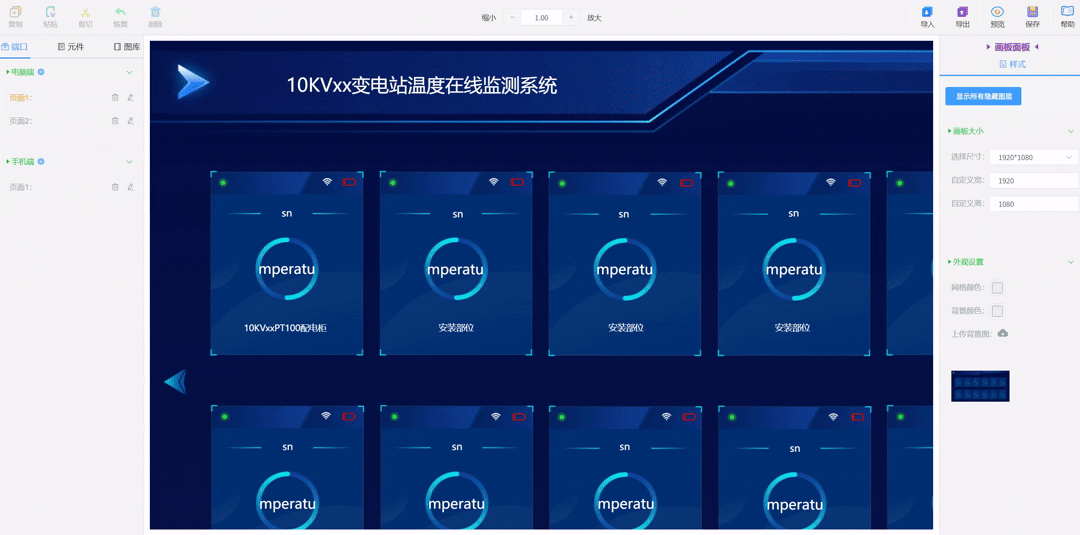Open the 选择尺寸 1920*1080 dropdown

(1034, 157)
